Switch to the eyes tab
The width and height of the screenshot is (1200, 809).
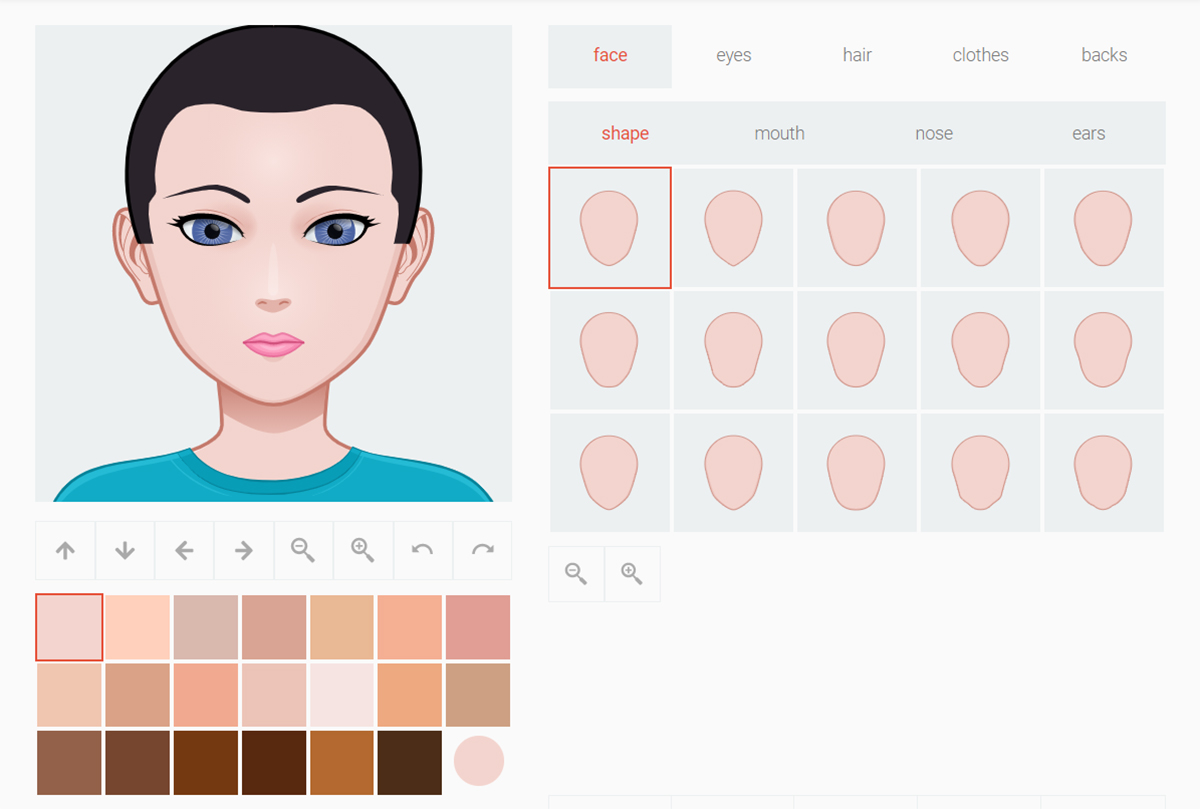(733, 55)
